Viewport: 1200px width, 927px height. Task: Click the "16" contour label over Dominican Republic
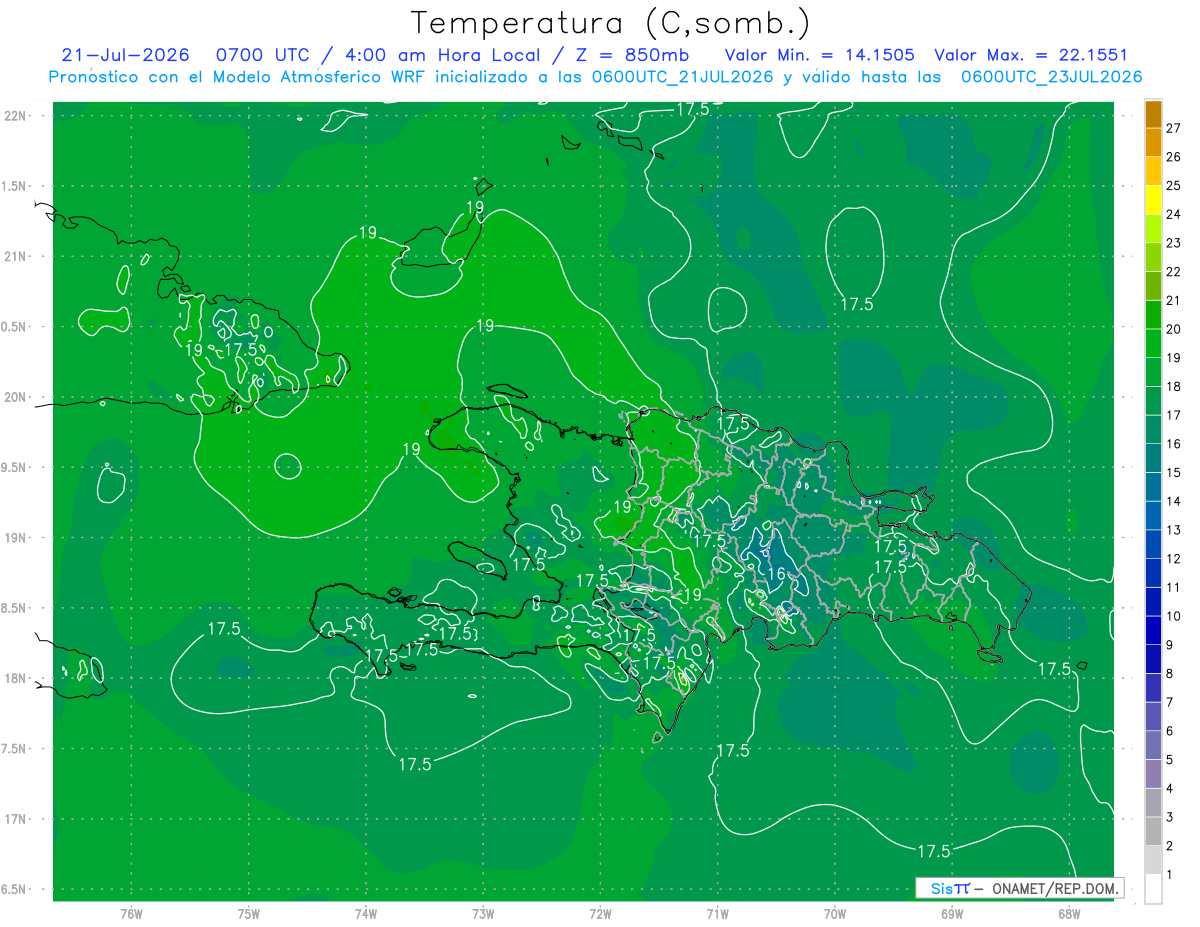[777, 574]
